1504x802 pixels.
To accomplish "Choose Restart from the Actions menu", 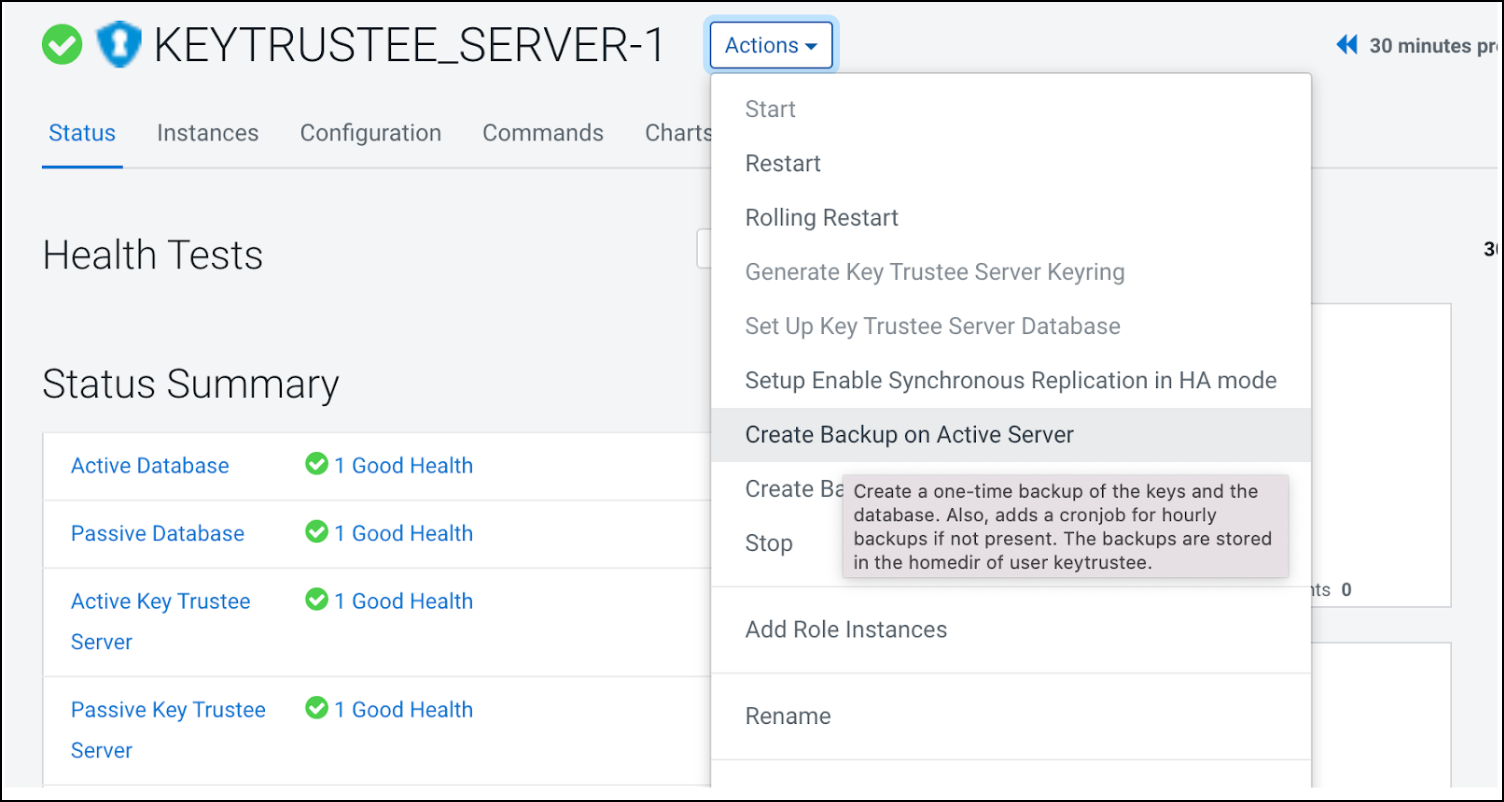I will (783, 164).
